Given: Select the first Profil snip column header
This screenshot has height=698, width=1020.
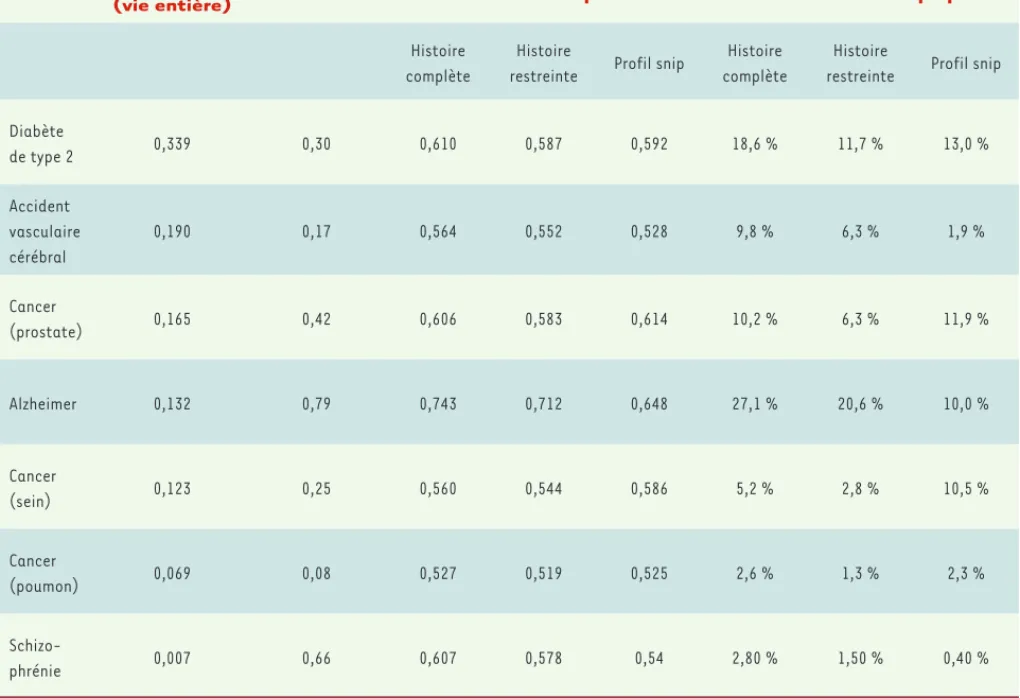Looking at the screenshot, I should coord(649,63).
